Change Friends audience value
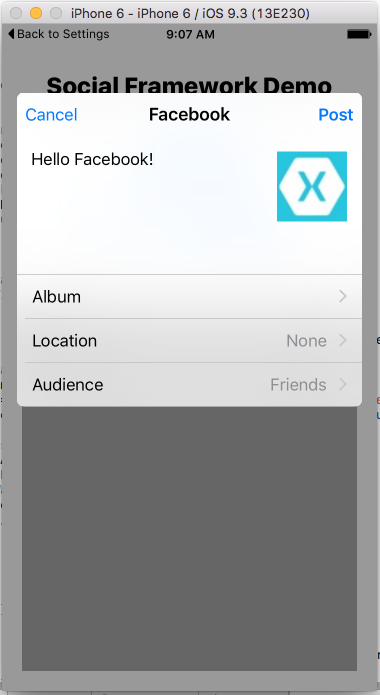This screenshot has width=380, height=695. click(298, 385)
